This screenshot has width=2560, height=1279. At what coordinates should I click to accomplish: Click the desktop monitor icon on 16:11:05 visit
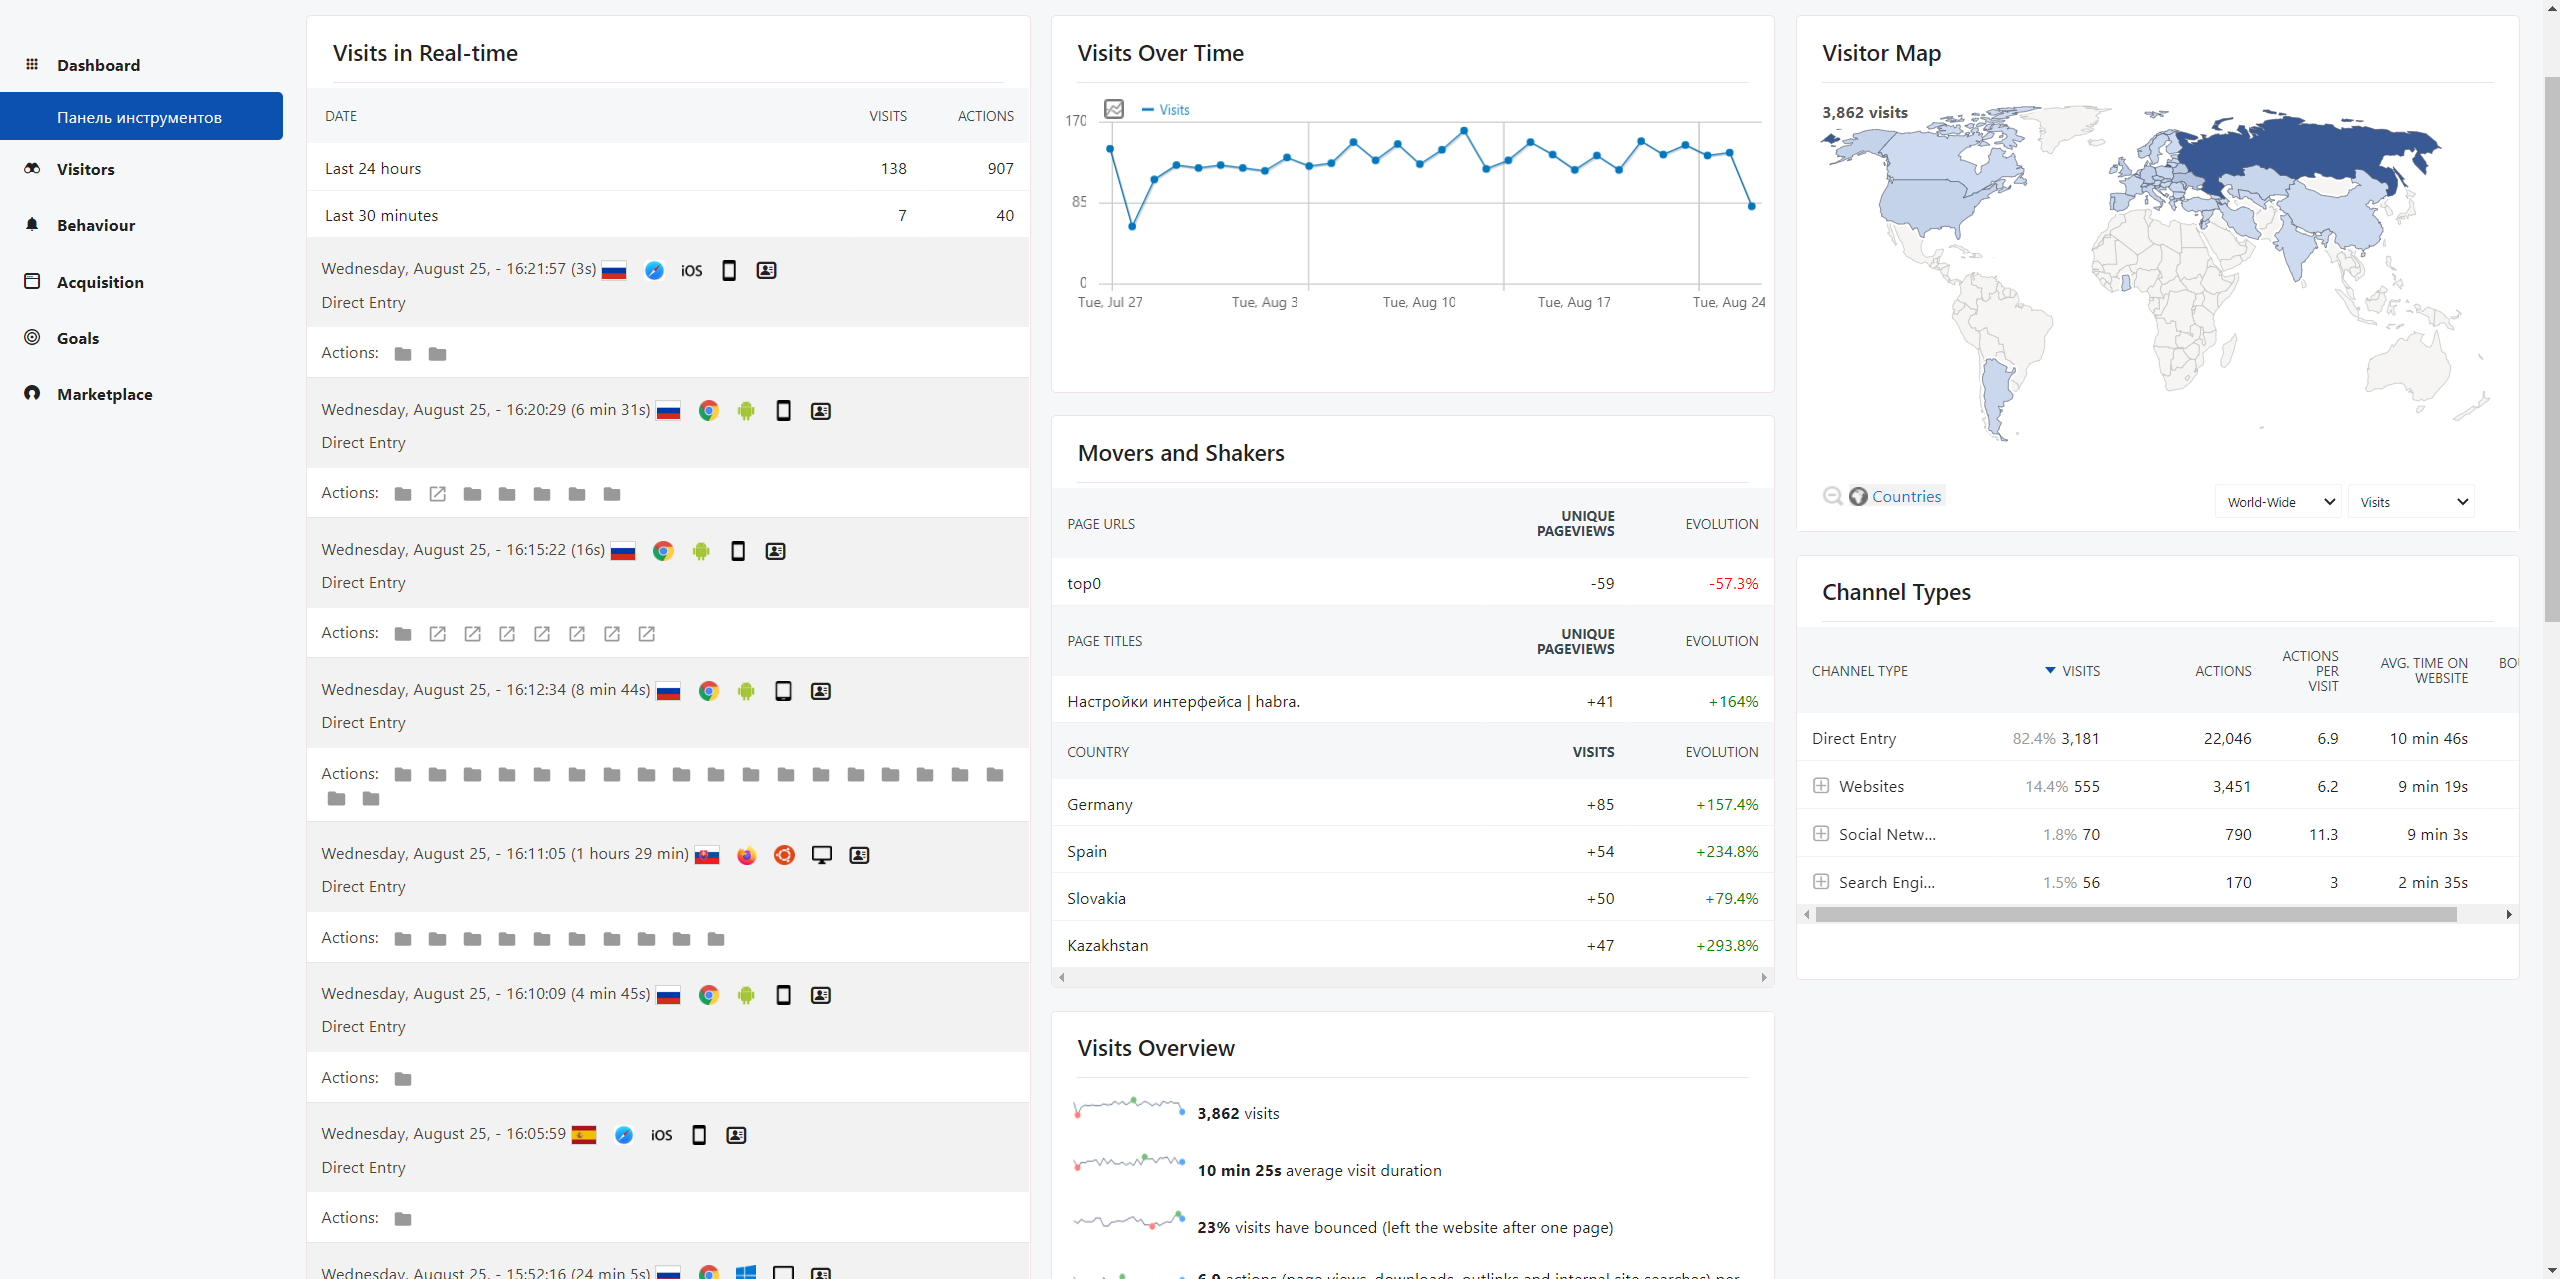click(822, 855)
